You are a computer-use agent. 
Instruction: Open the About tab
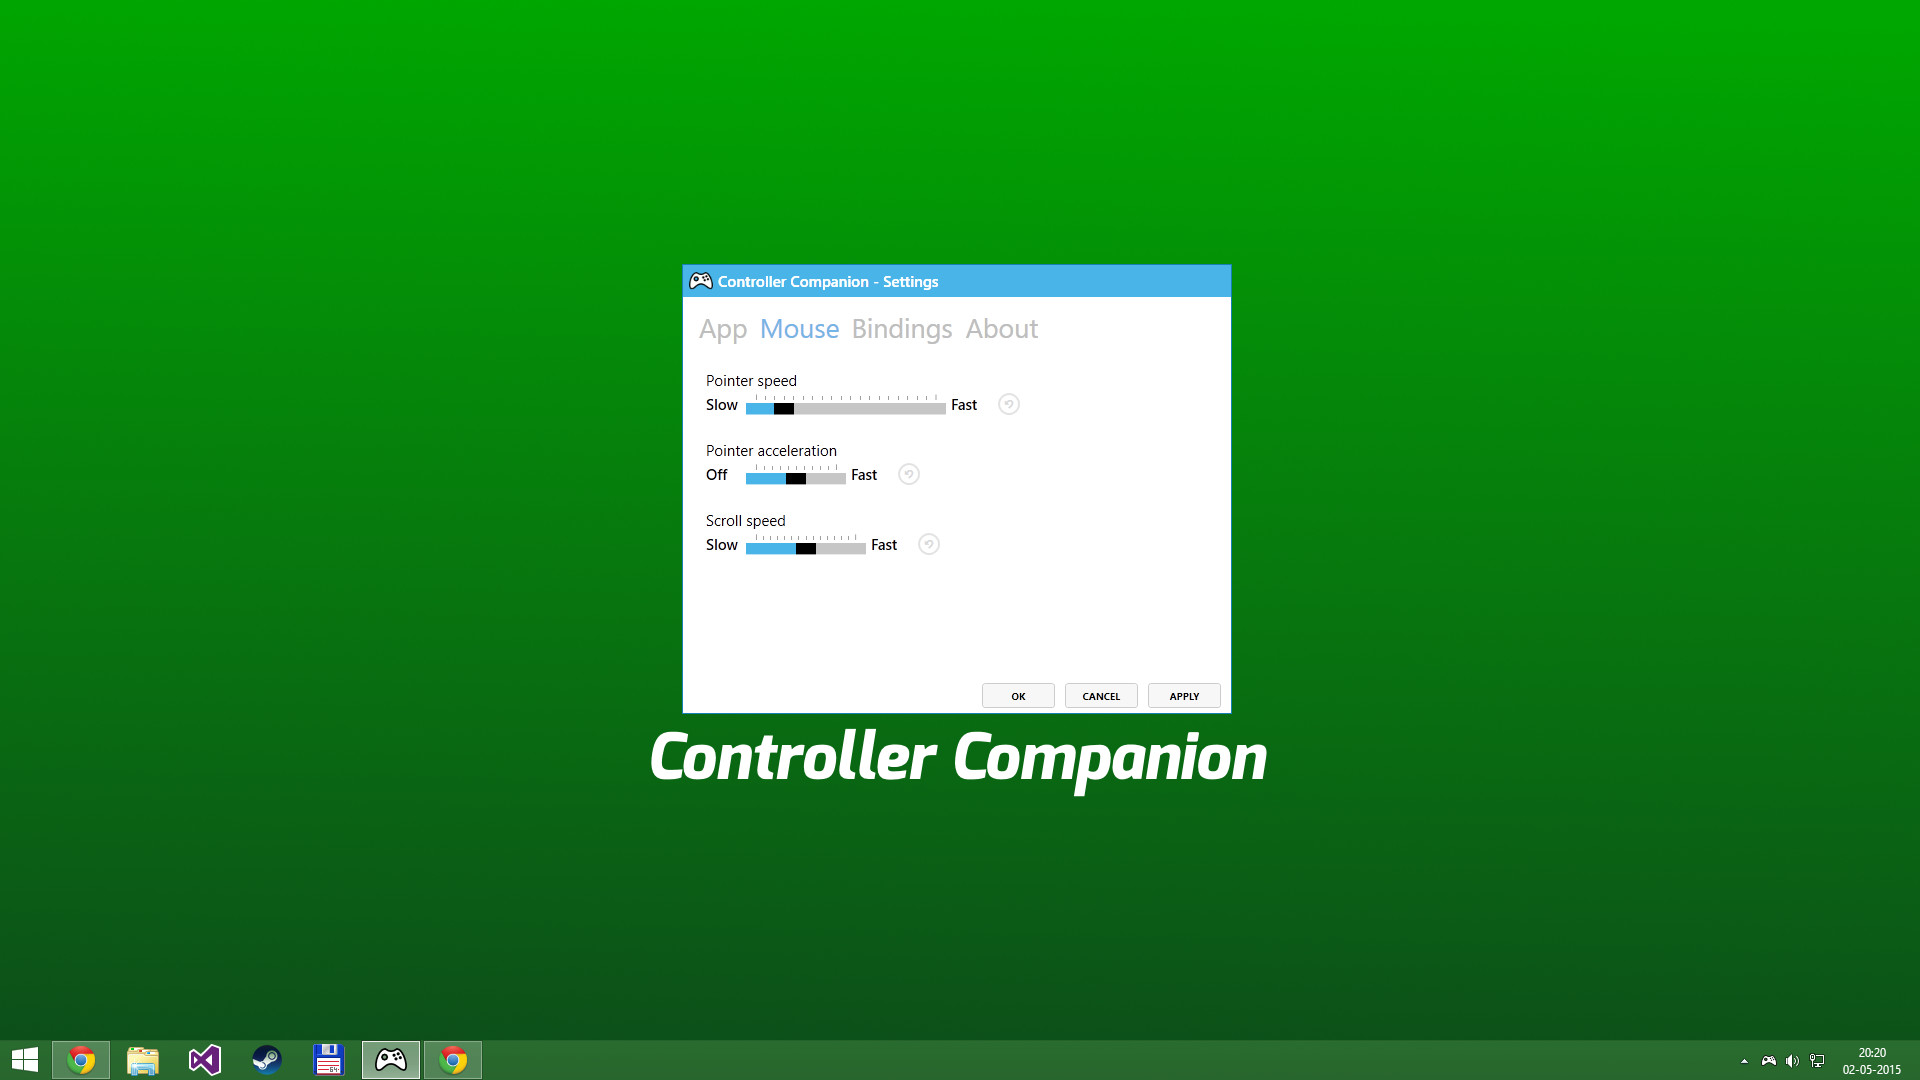pos(1001,329)
